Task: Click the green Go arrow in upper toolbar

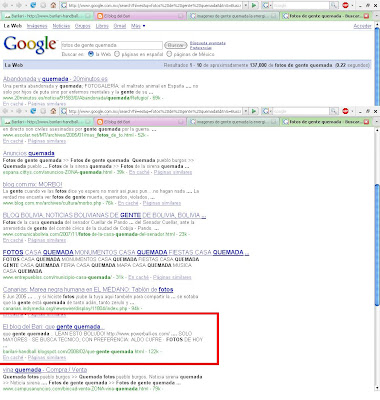Action: click(254, 5)
